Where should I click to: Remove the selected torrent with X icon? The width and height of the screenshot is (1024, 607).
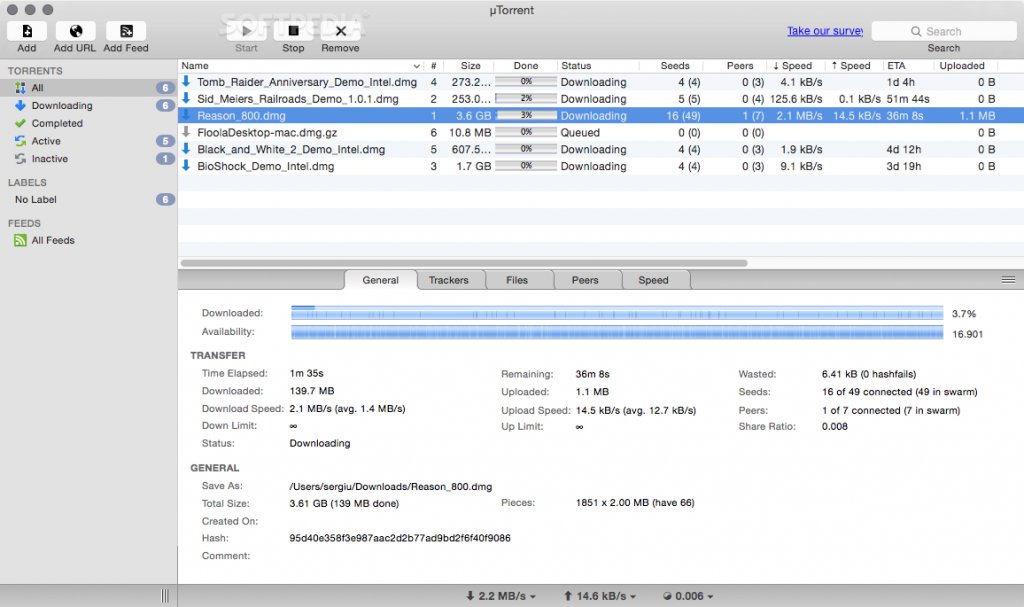(x=340, y=31)
